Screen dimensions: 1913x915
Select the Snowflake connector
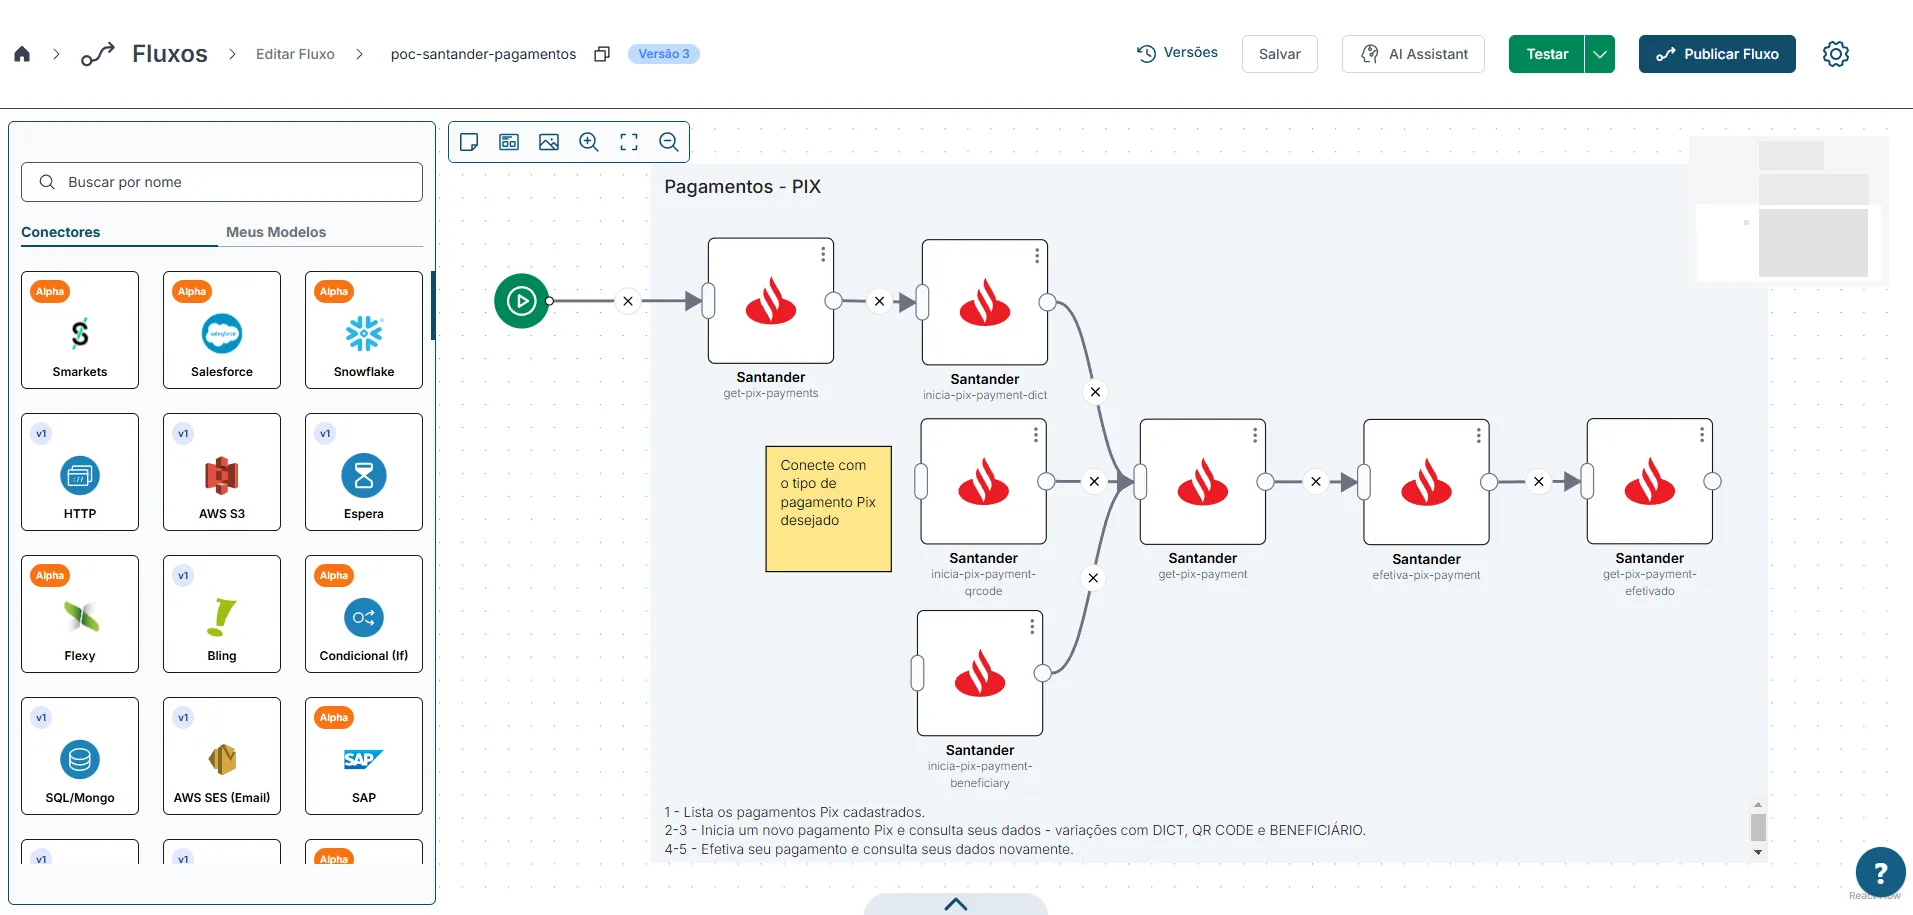coord(364,330)
